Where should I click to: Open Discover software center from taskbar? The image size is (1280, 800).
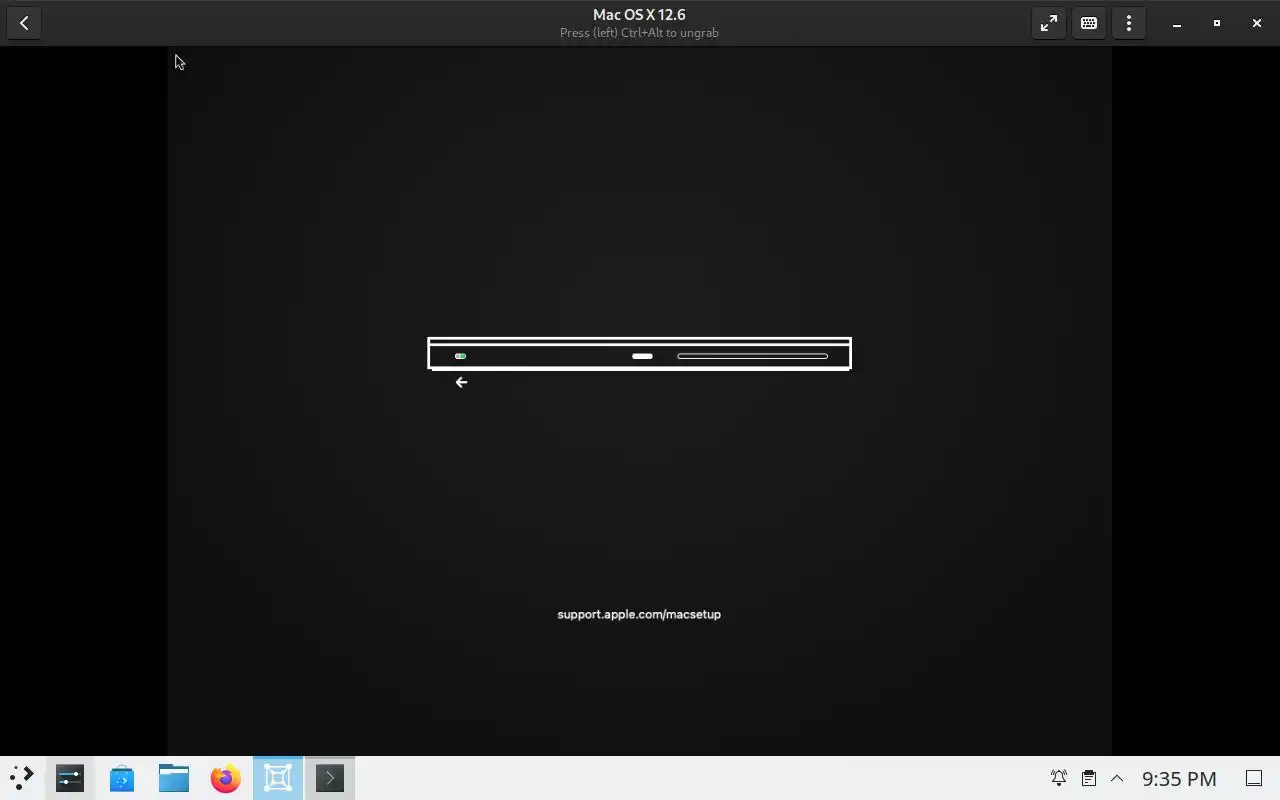[122, 778]
